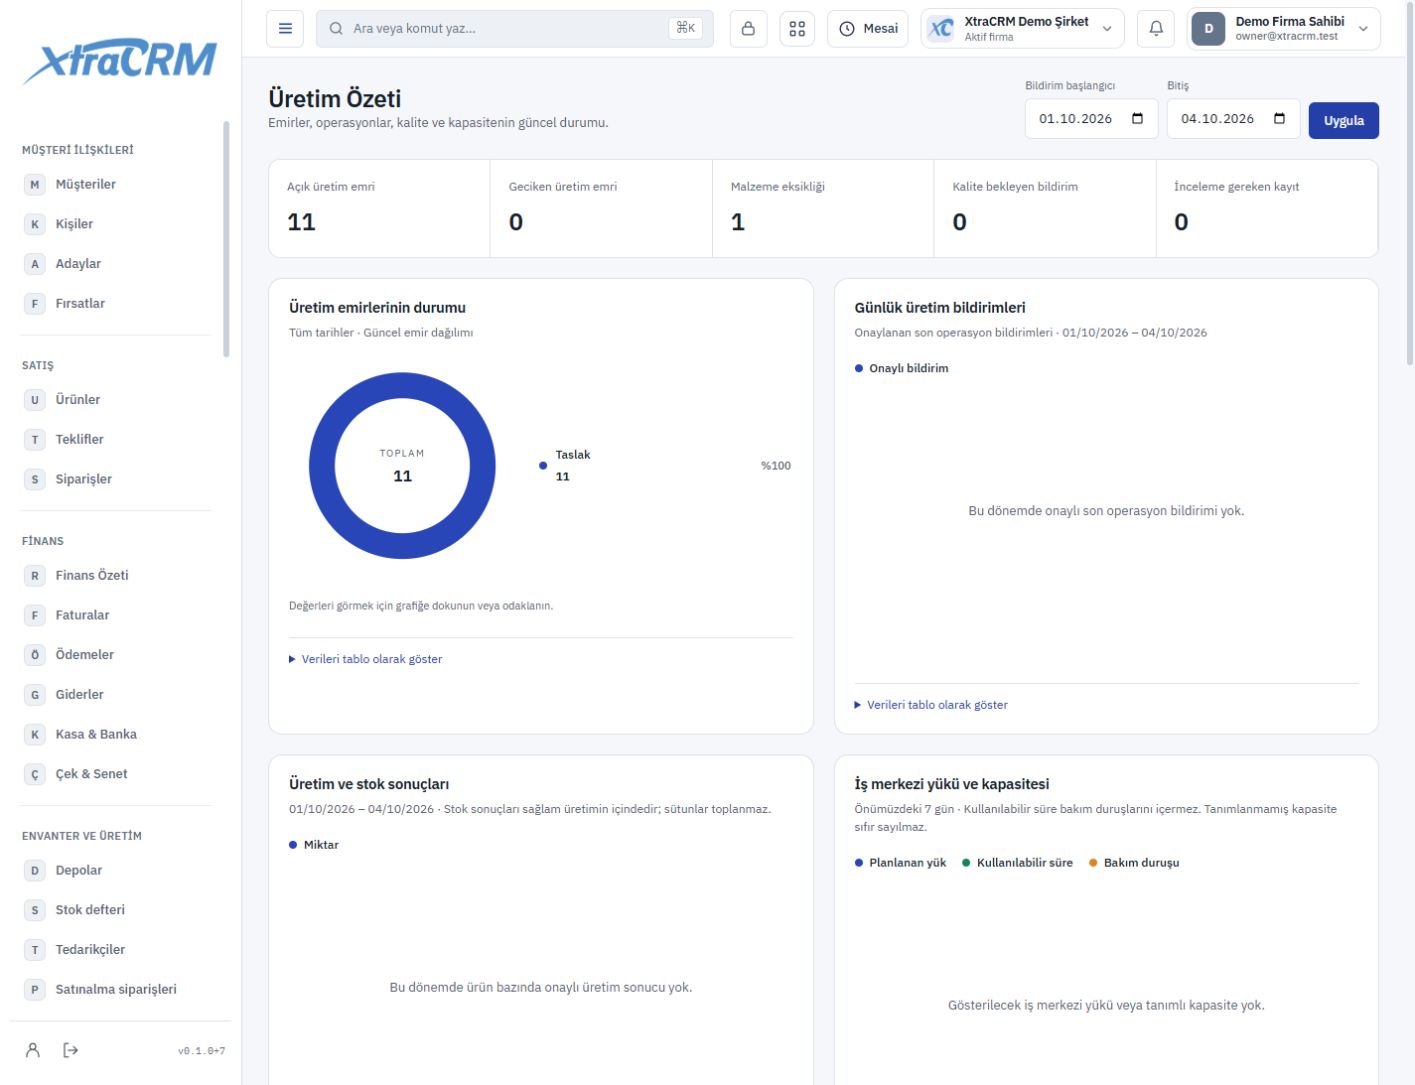Toggle the Onaylı bildirim legend item
Image resolution: width=1415 pixels, height=1085 pixels.
902,368
